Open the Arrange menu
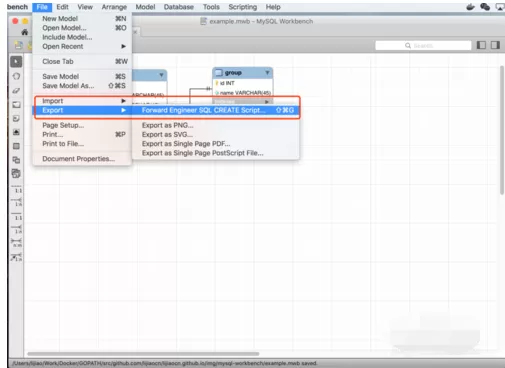This screenshot has width=505, height=368. coord(114,7)
